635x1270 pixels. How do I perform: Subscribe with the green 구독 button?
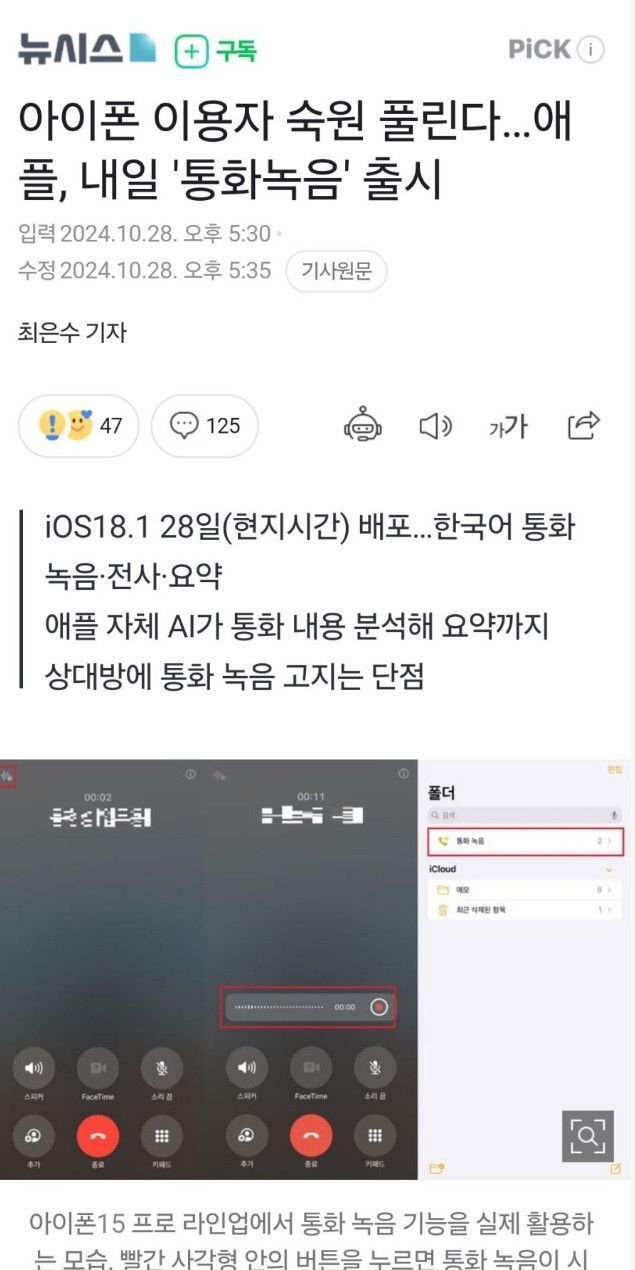click(215, 50)
